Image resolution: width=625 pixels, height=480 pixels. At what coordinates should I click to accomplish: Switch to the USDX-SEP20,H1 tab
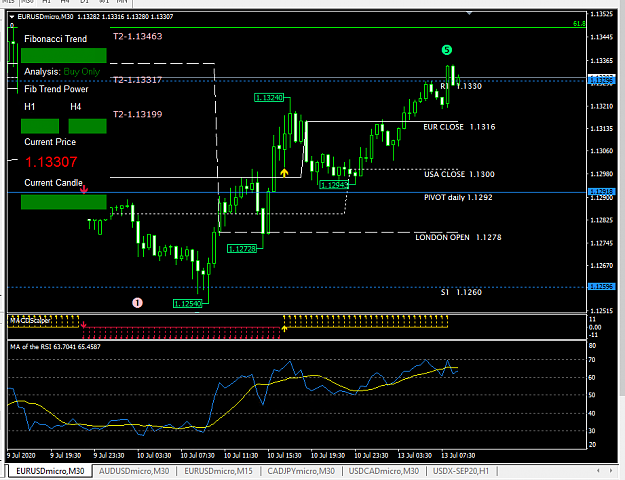point(461,471)
